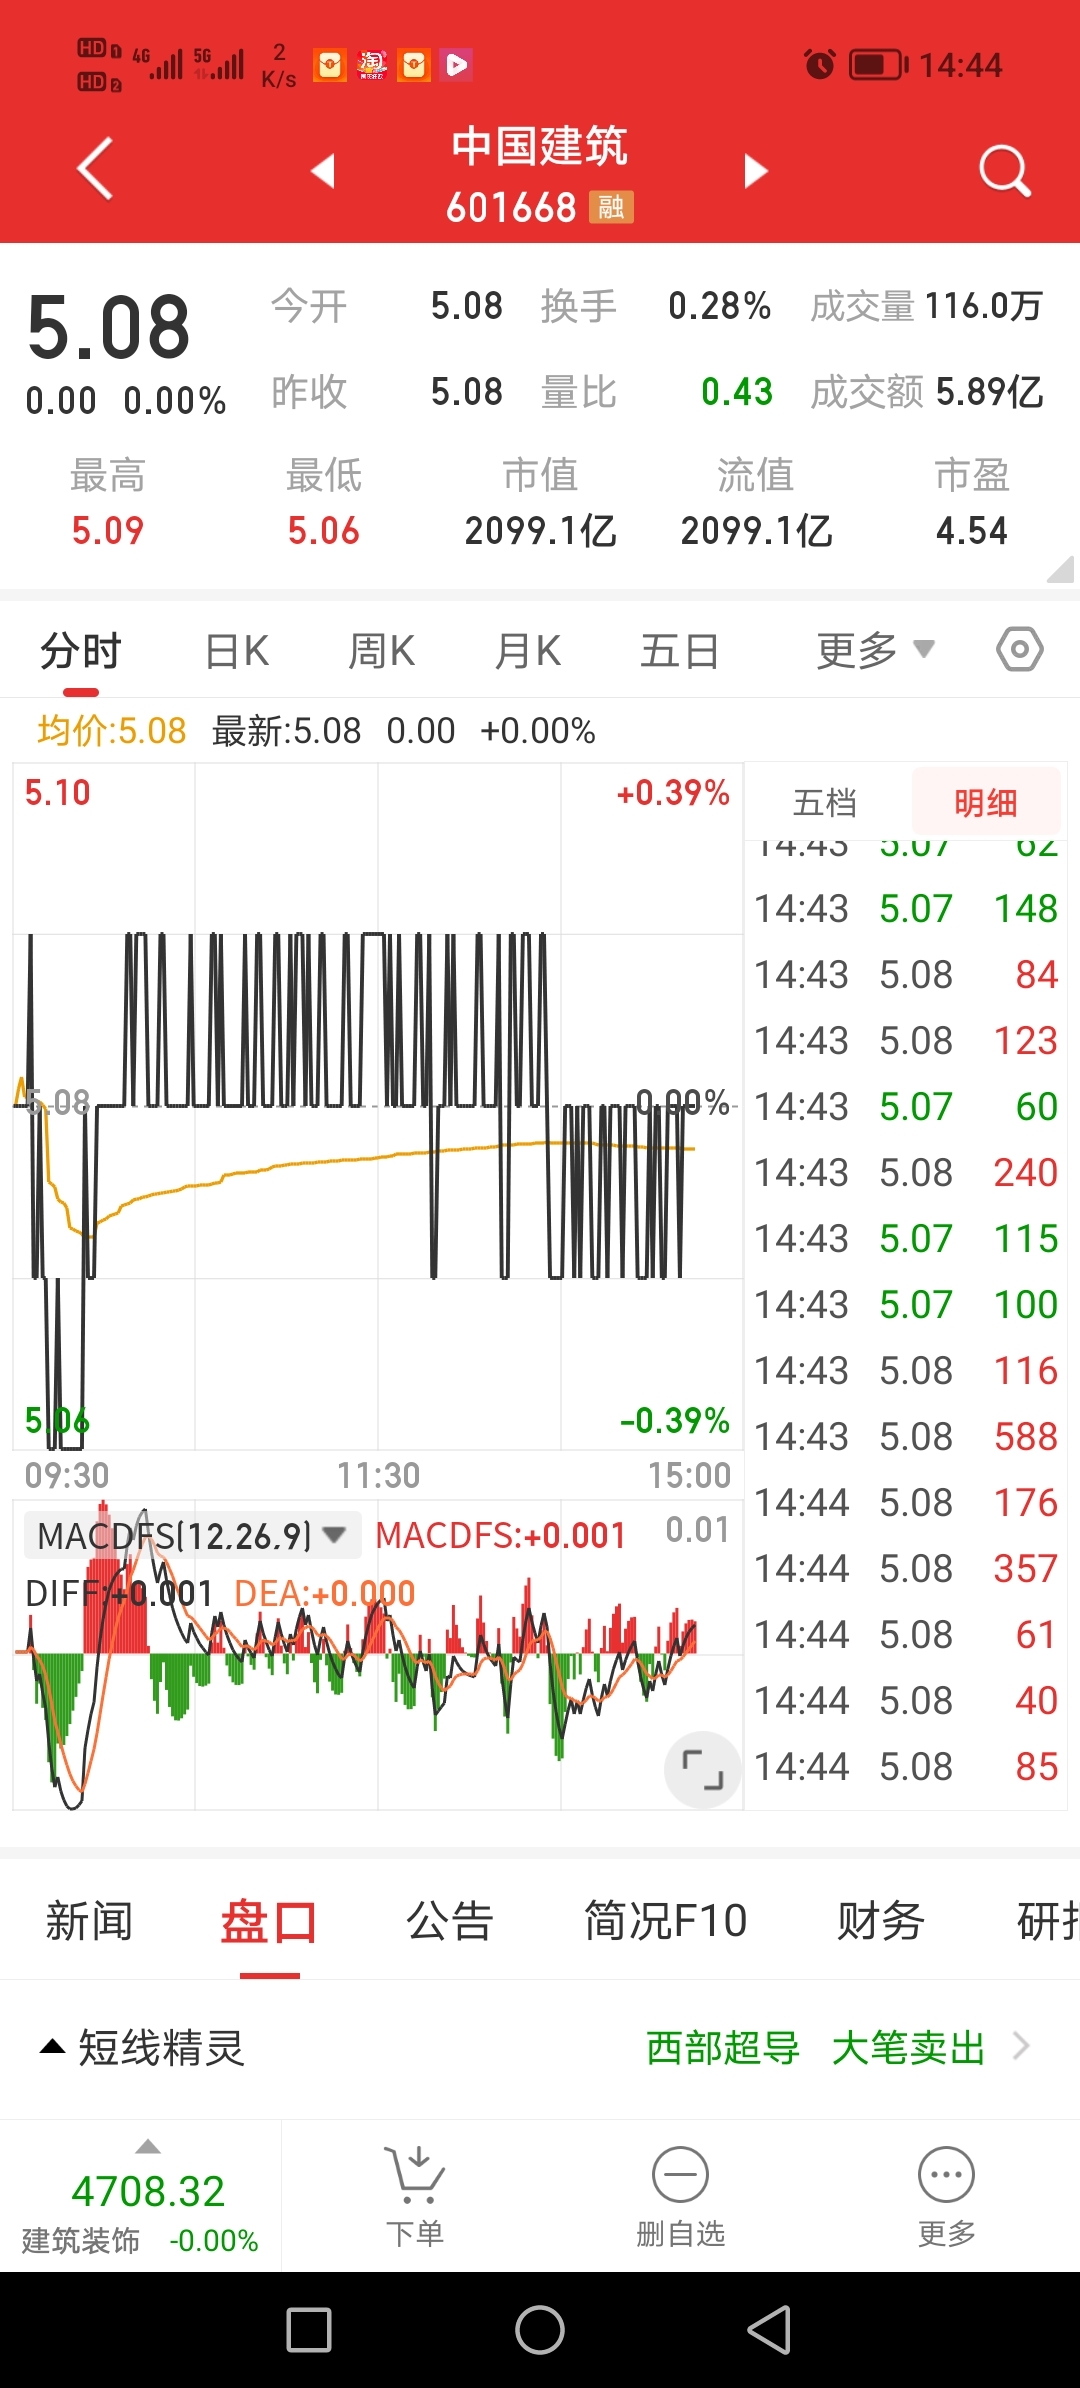Tap the 大笔卖出 link
The height and width of the screenshot is (2388, 1080).
click(x=908, y=2047)
